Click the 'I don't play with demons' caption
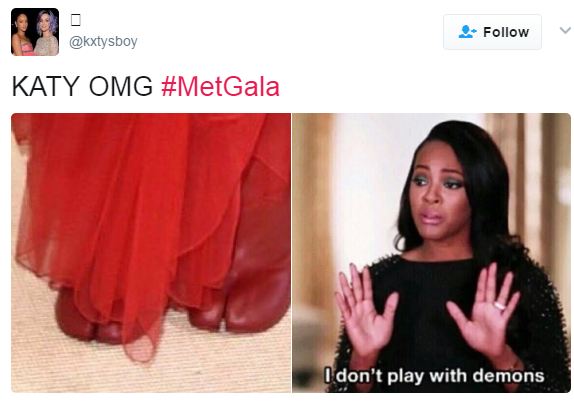The height and width of the screenshot is (402, 574). pyautogui.click(x=435, y=376)
